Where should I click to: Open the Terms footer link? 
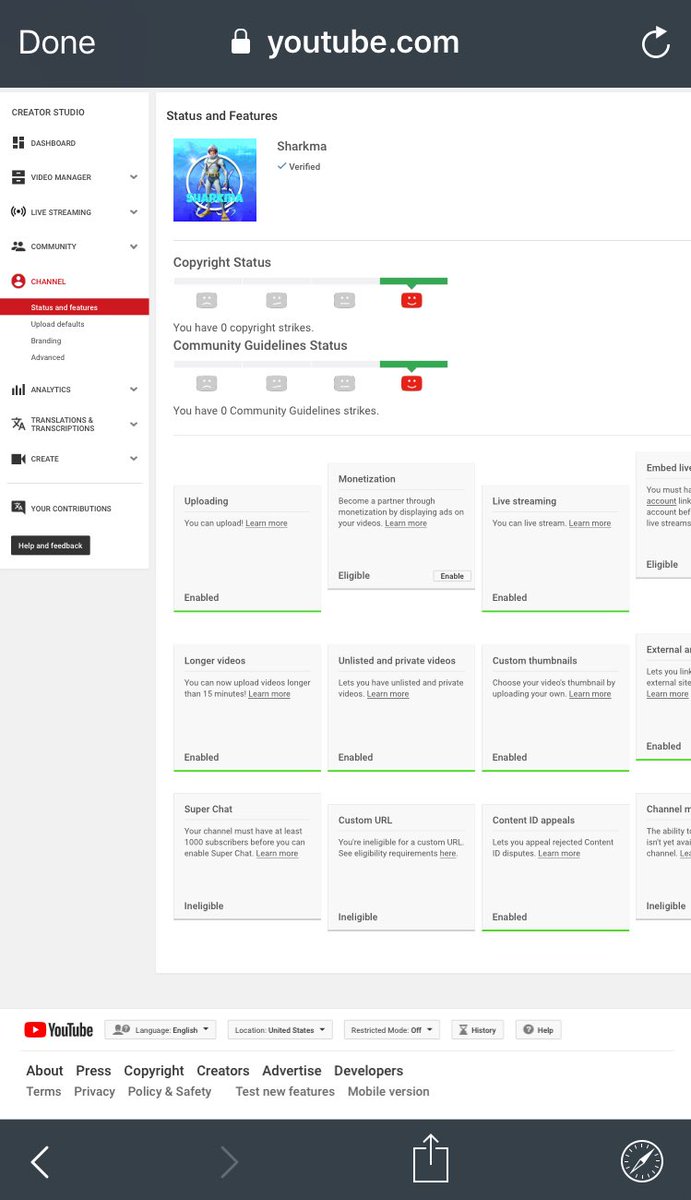click(x=43, y=1091)
